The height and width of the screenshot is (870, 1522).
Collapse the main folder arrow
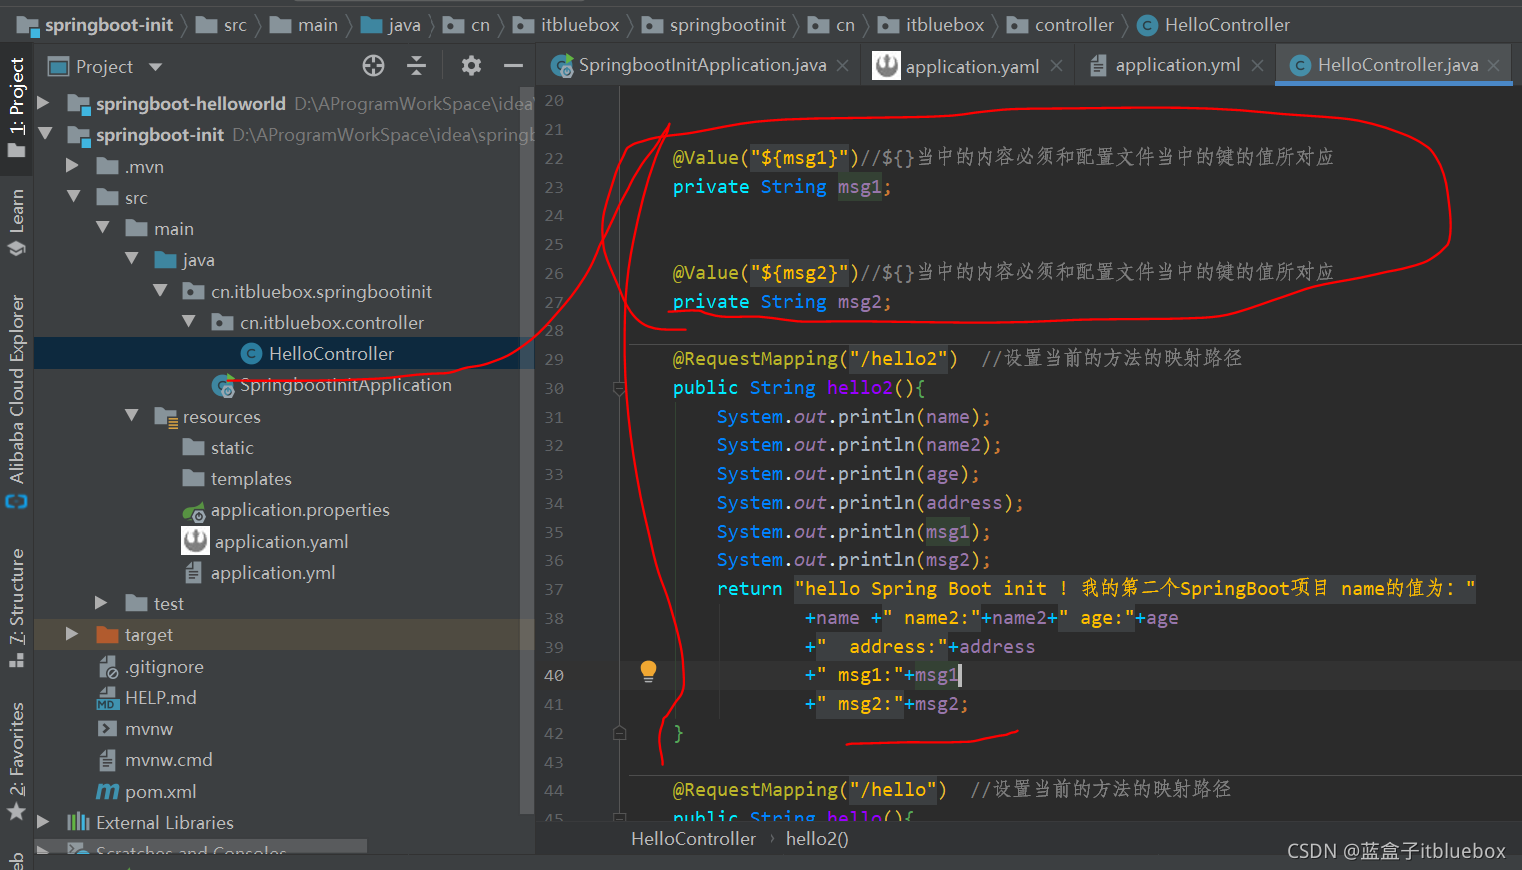pyautogui.click(x=102, y=227)
